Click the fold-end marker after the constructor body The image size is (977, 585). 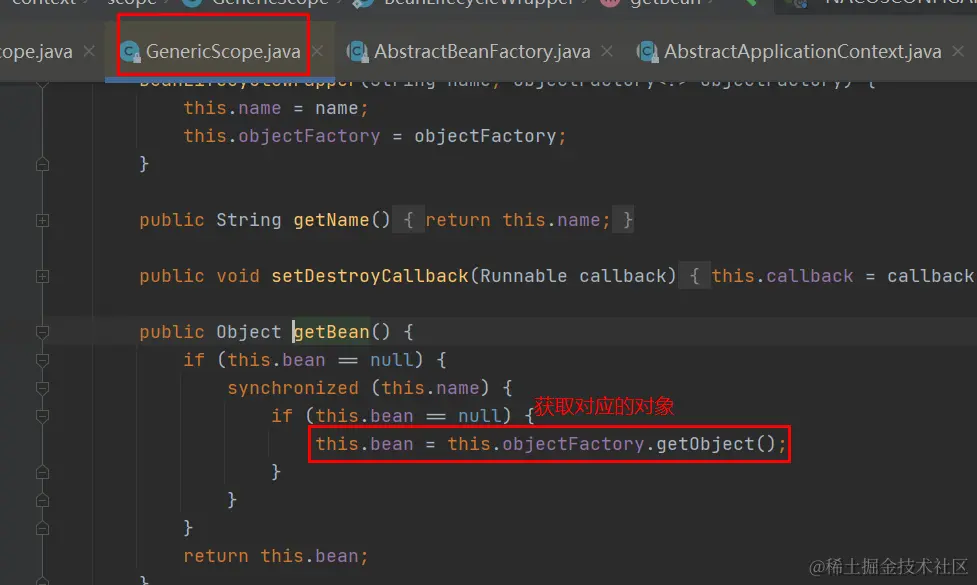pos(42,164)
